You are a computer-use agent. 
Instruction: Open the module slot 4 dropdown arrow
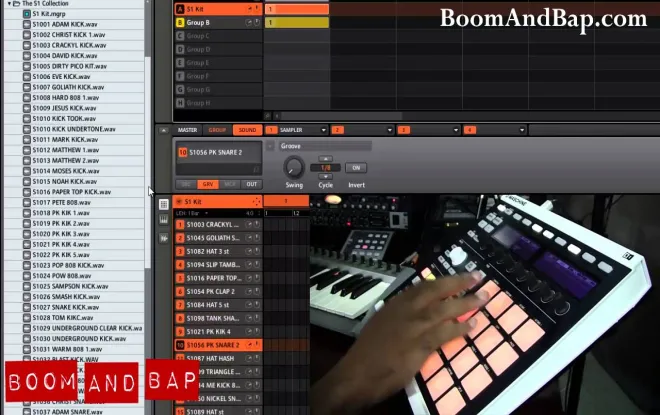click(522, 130)
